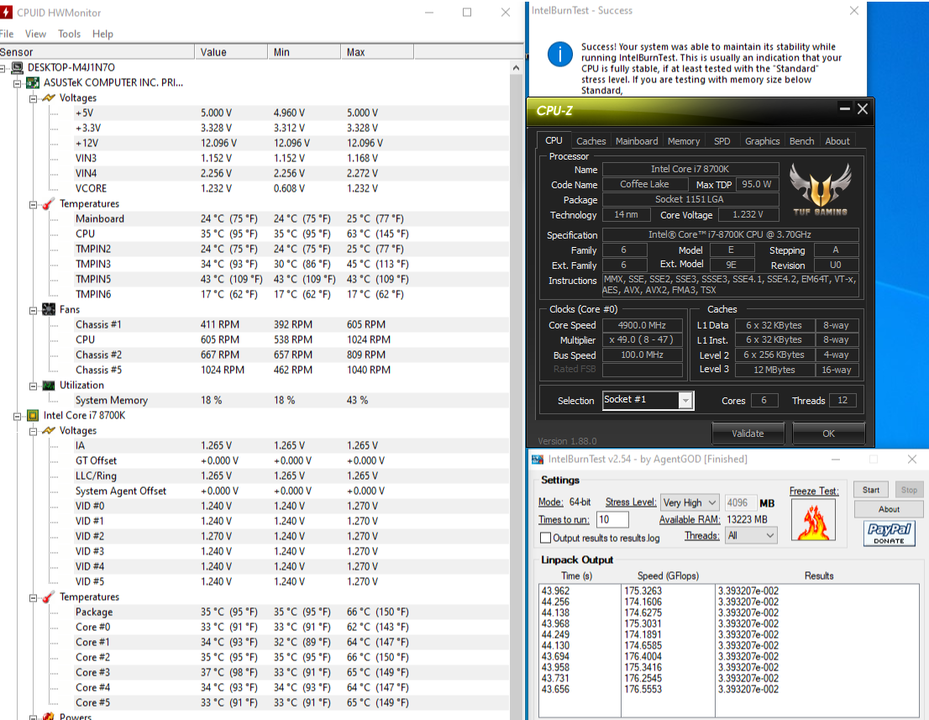Open the Tools menu in HWMonitor
Viewport: 929px width, 720px height.
pos(69,34)
